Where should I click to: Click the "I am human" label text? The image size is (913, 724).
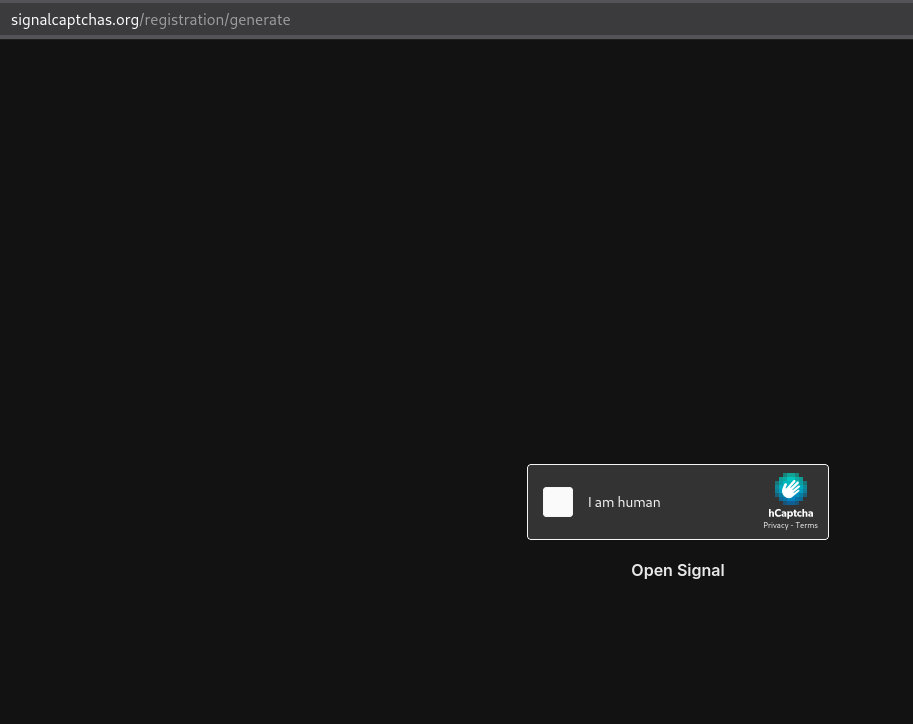(624, 502)
